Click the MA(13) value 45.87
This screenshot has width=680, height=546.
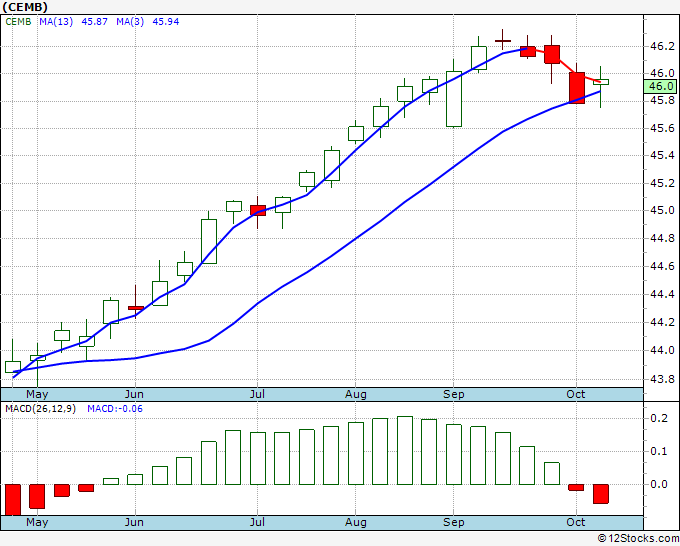click(94, 22)
